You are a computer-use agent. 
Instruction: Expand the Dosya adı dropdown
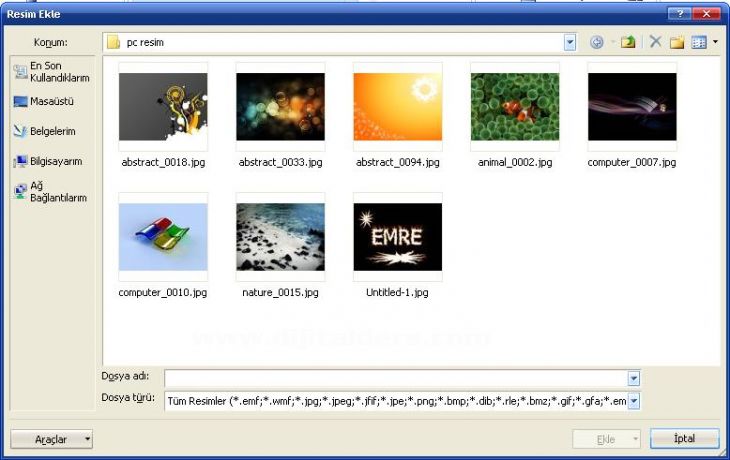pyautogui.click(x=634, y=378)
